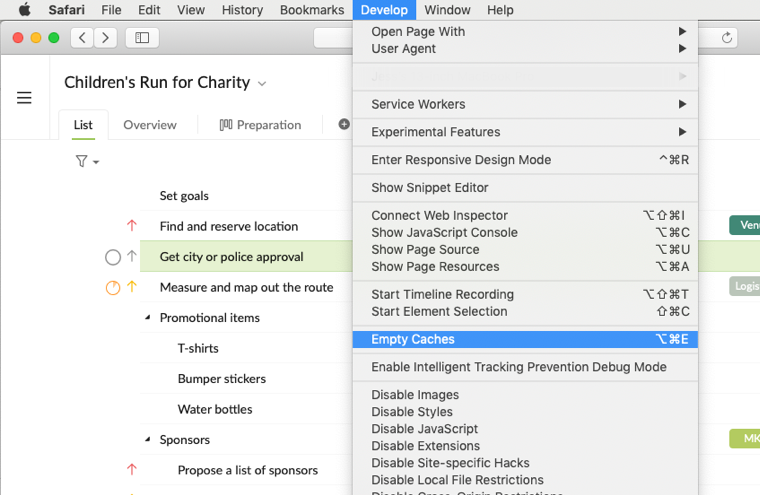Image resolution: width=760 pixels, height=495 pixels.
Task: Choose Disable Site-specific Hacks
Action: tap(525, 463)
